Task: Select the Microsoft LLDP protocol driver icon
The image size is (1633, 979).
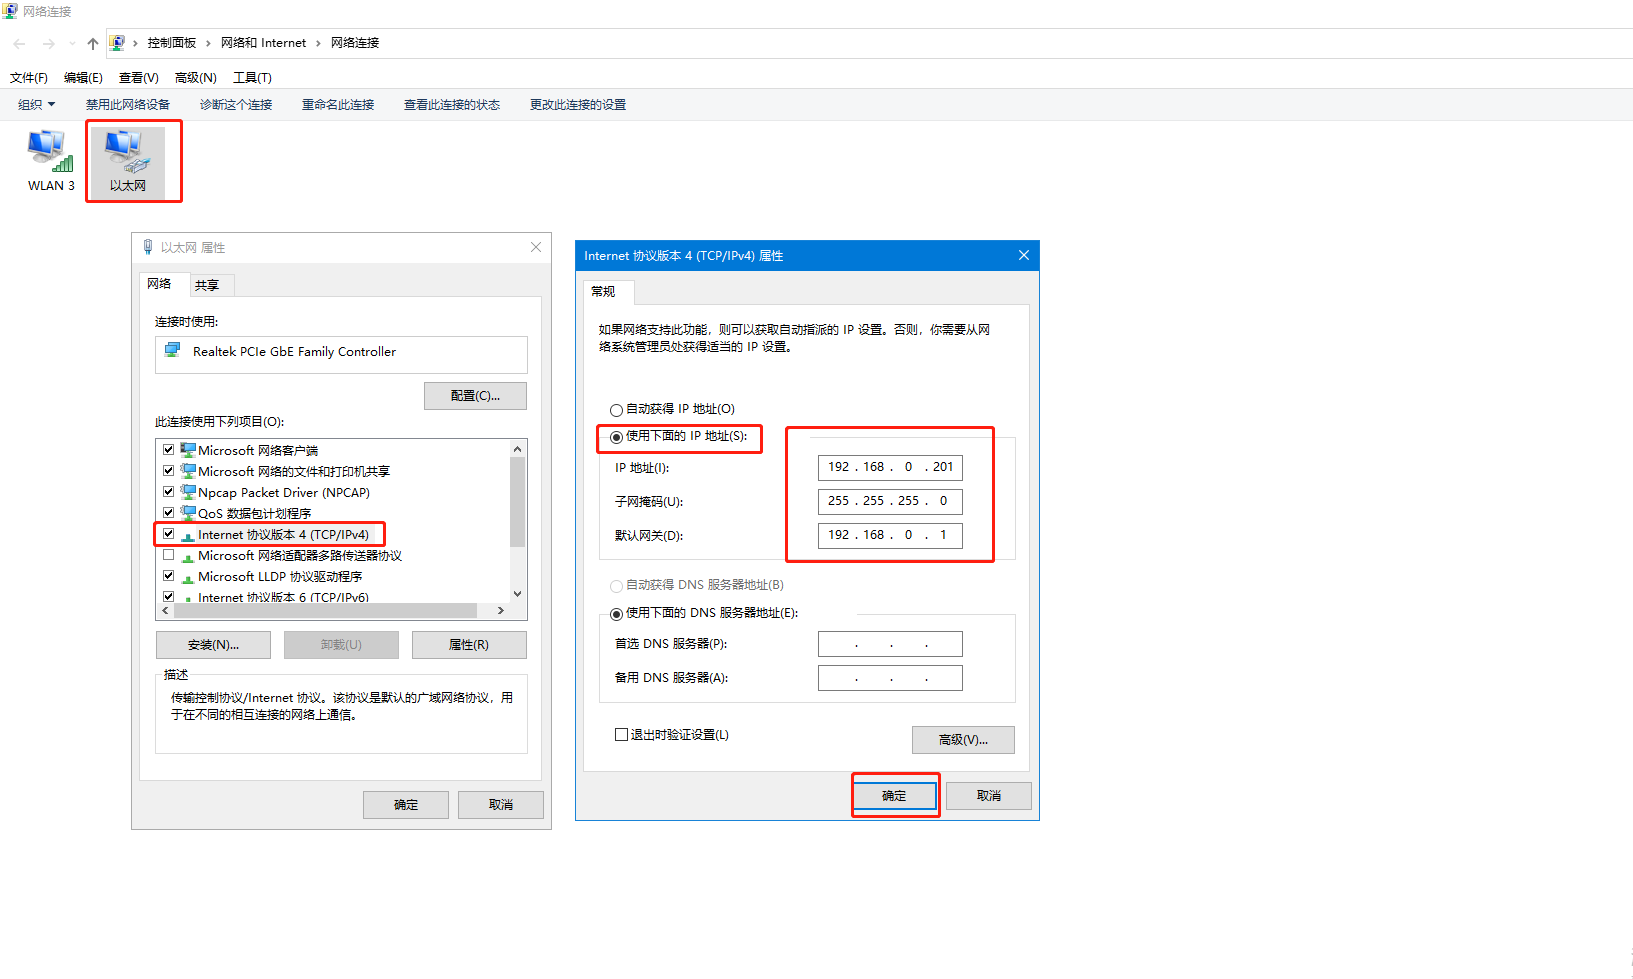Action: coord(188,577)
